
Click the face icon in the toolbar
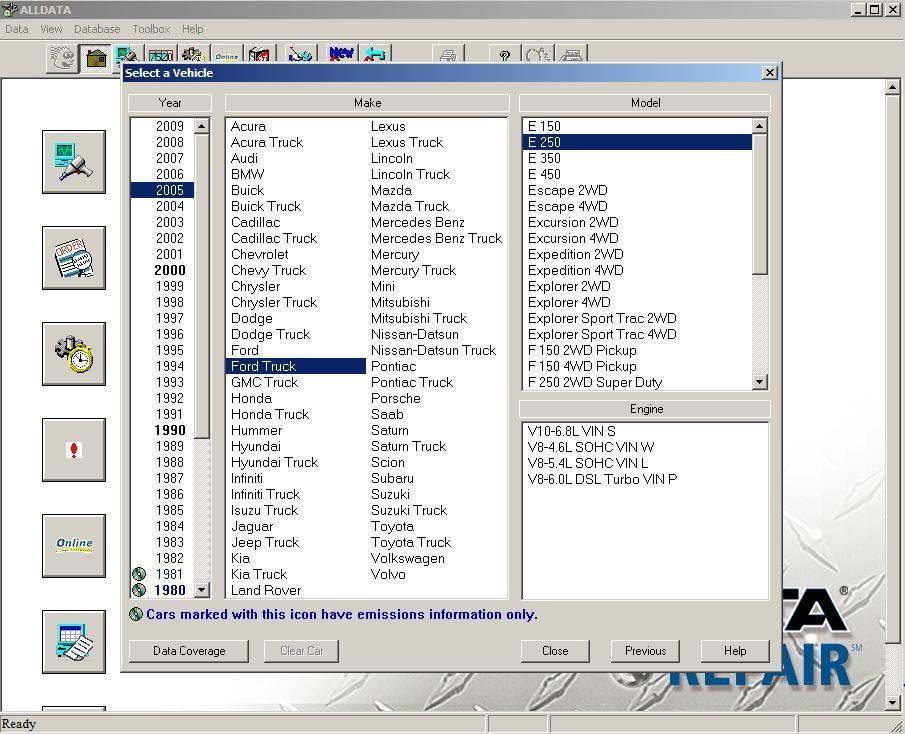pyautogui.click(x=63, y=58)
